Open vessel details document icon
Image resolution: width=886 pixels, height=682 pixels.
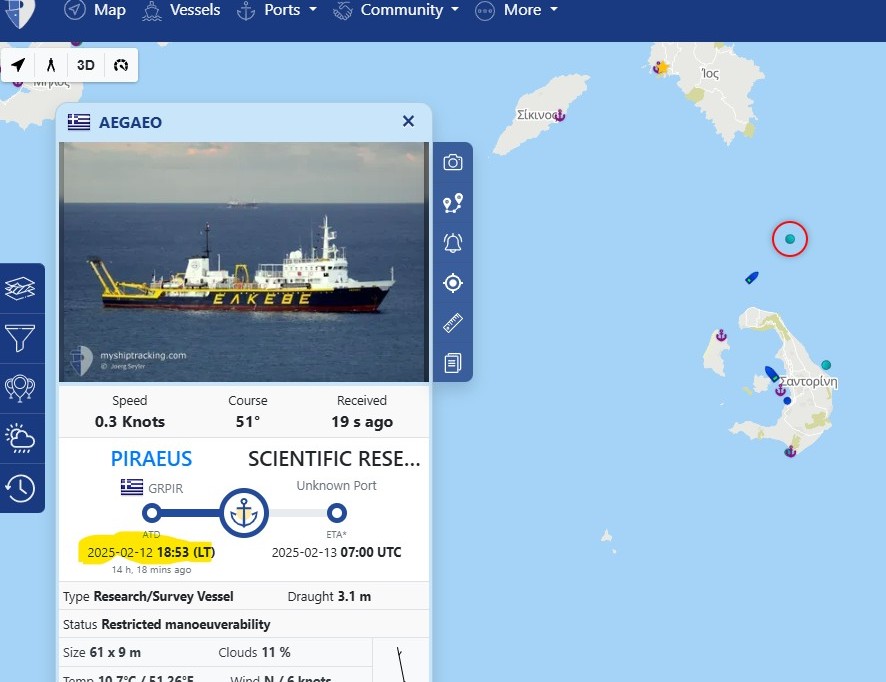pyautogui.click(x=453, y=363)
